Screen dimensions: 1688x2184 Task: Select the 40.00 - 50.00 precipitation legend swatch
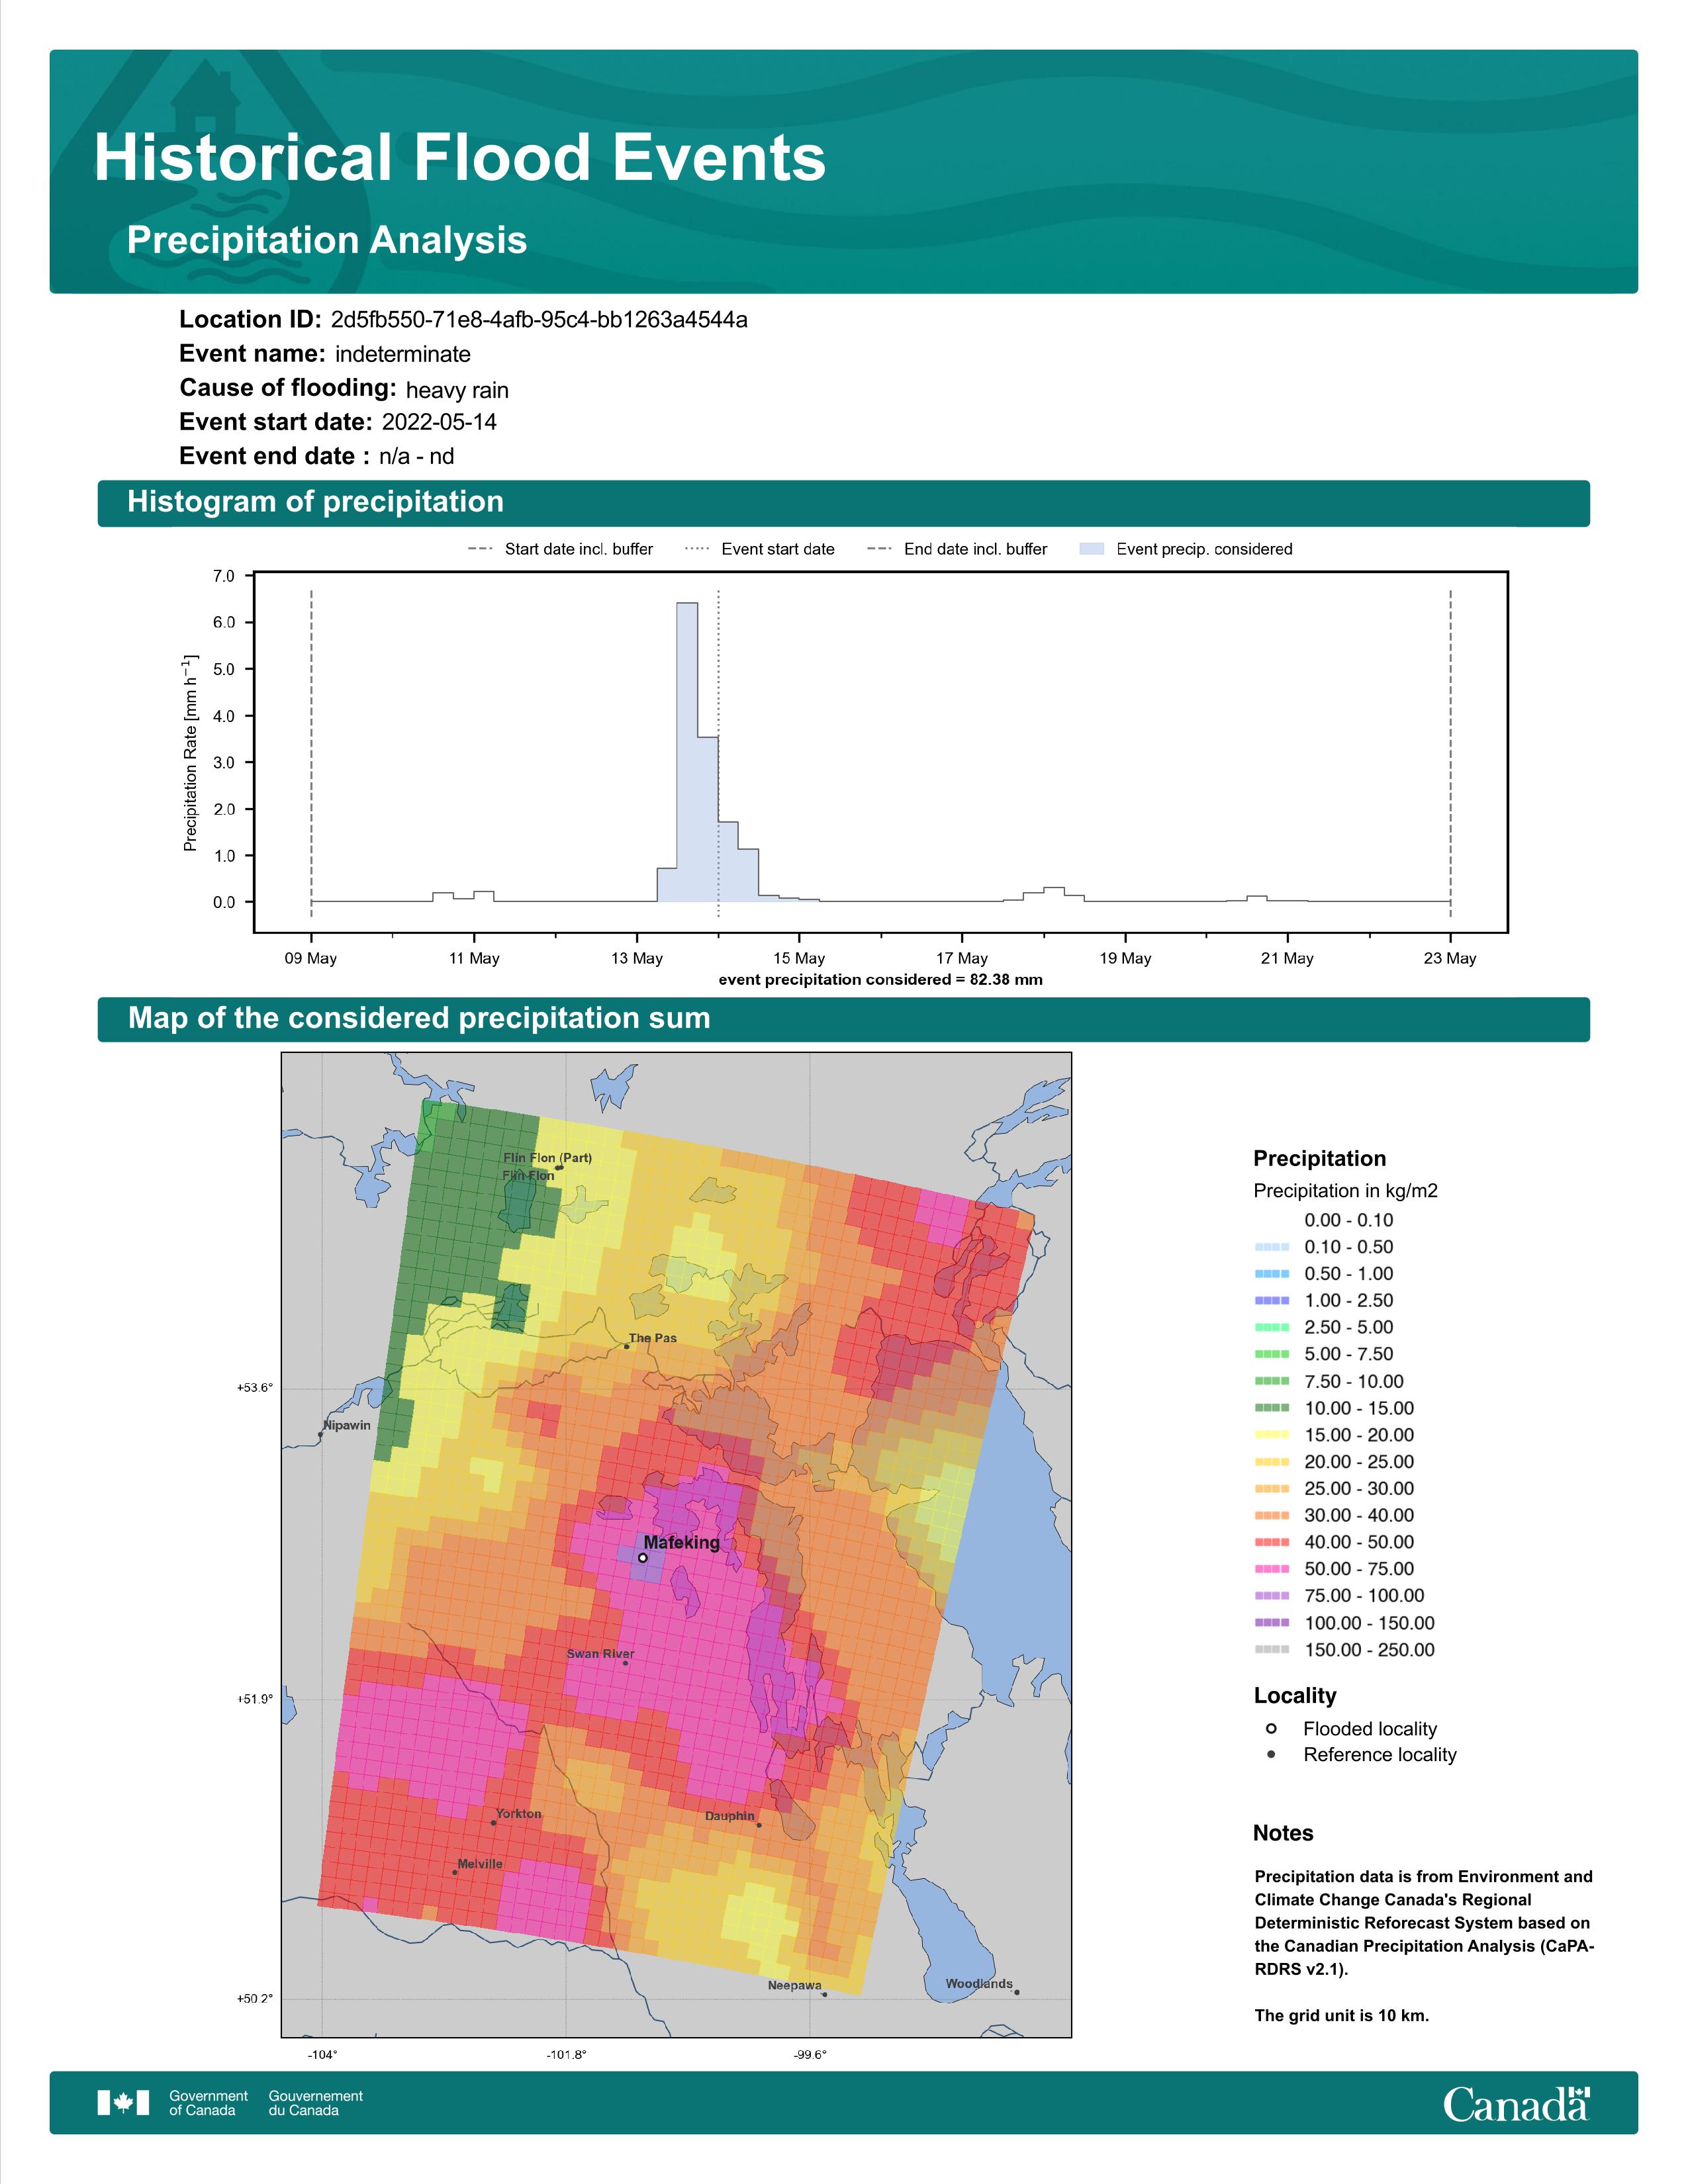[x=1272, y=1542]
